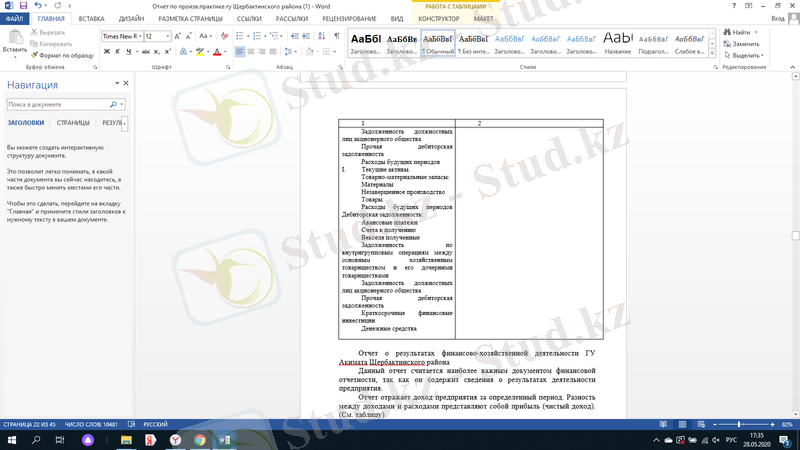Open text effects (glowing A) icon

(x=183, y=52)
